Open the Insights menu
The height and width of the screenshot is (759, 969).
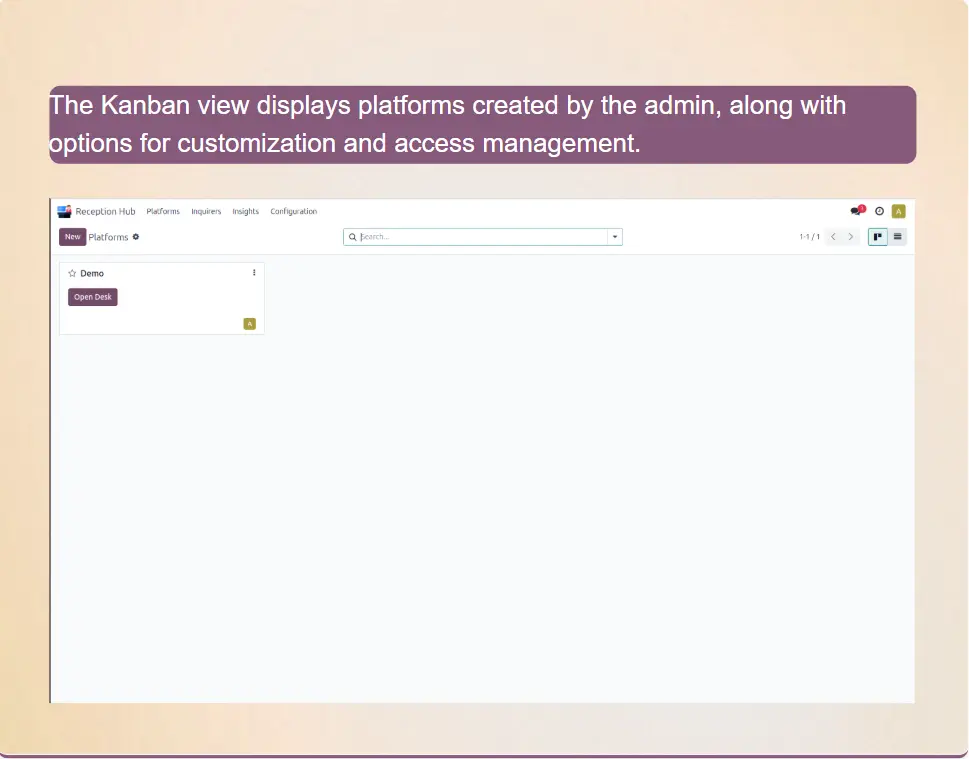(245, 211)
